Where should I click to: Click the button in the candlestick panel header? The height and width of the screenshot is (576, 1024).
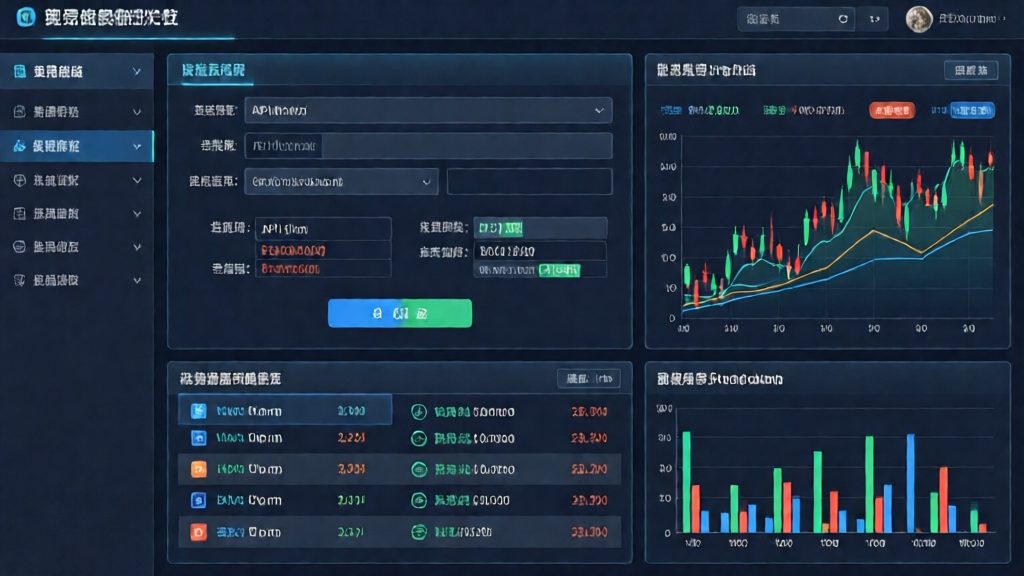point(971,70)
